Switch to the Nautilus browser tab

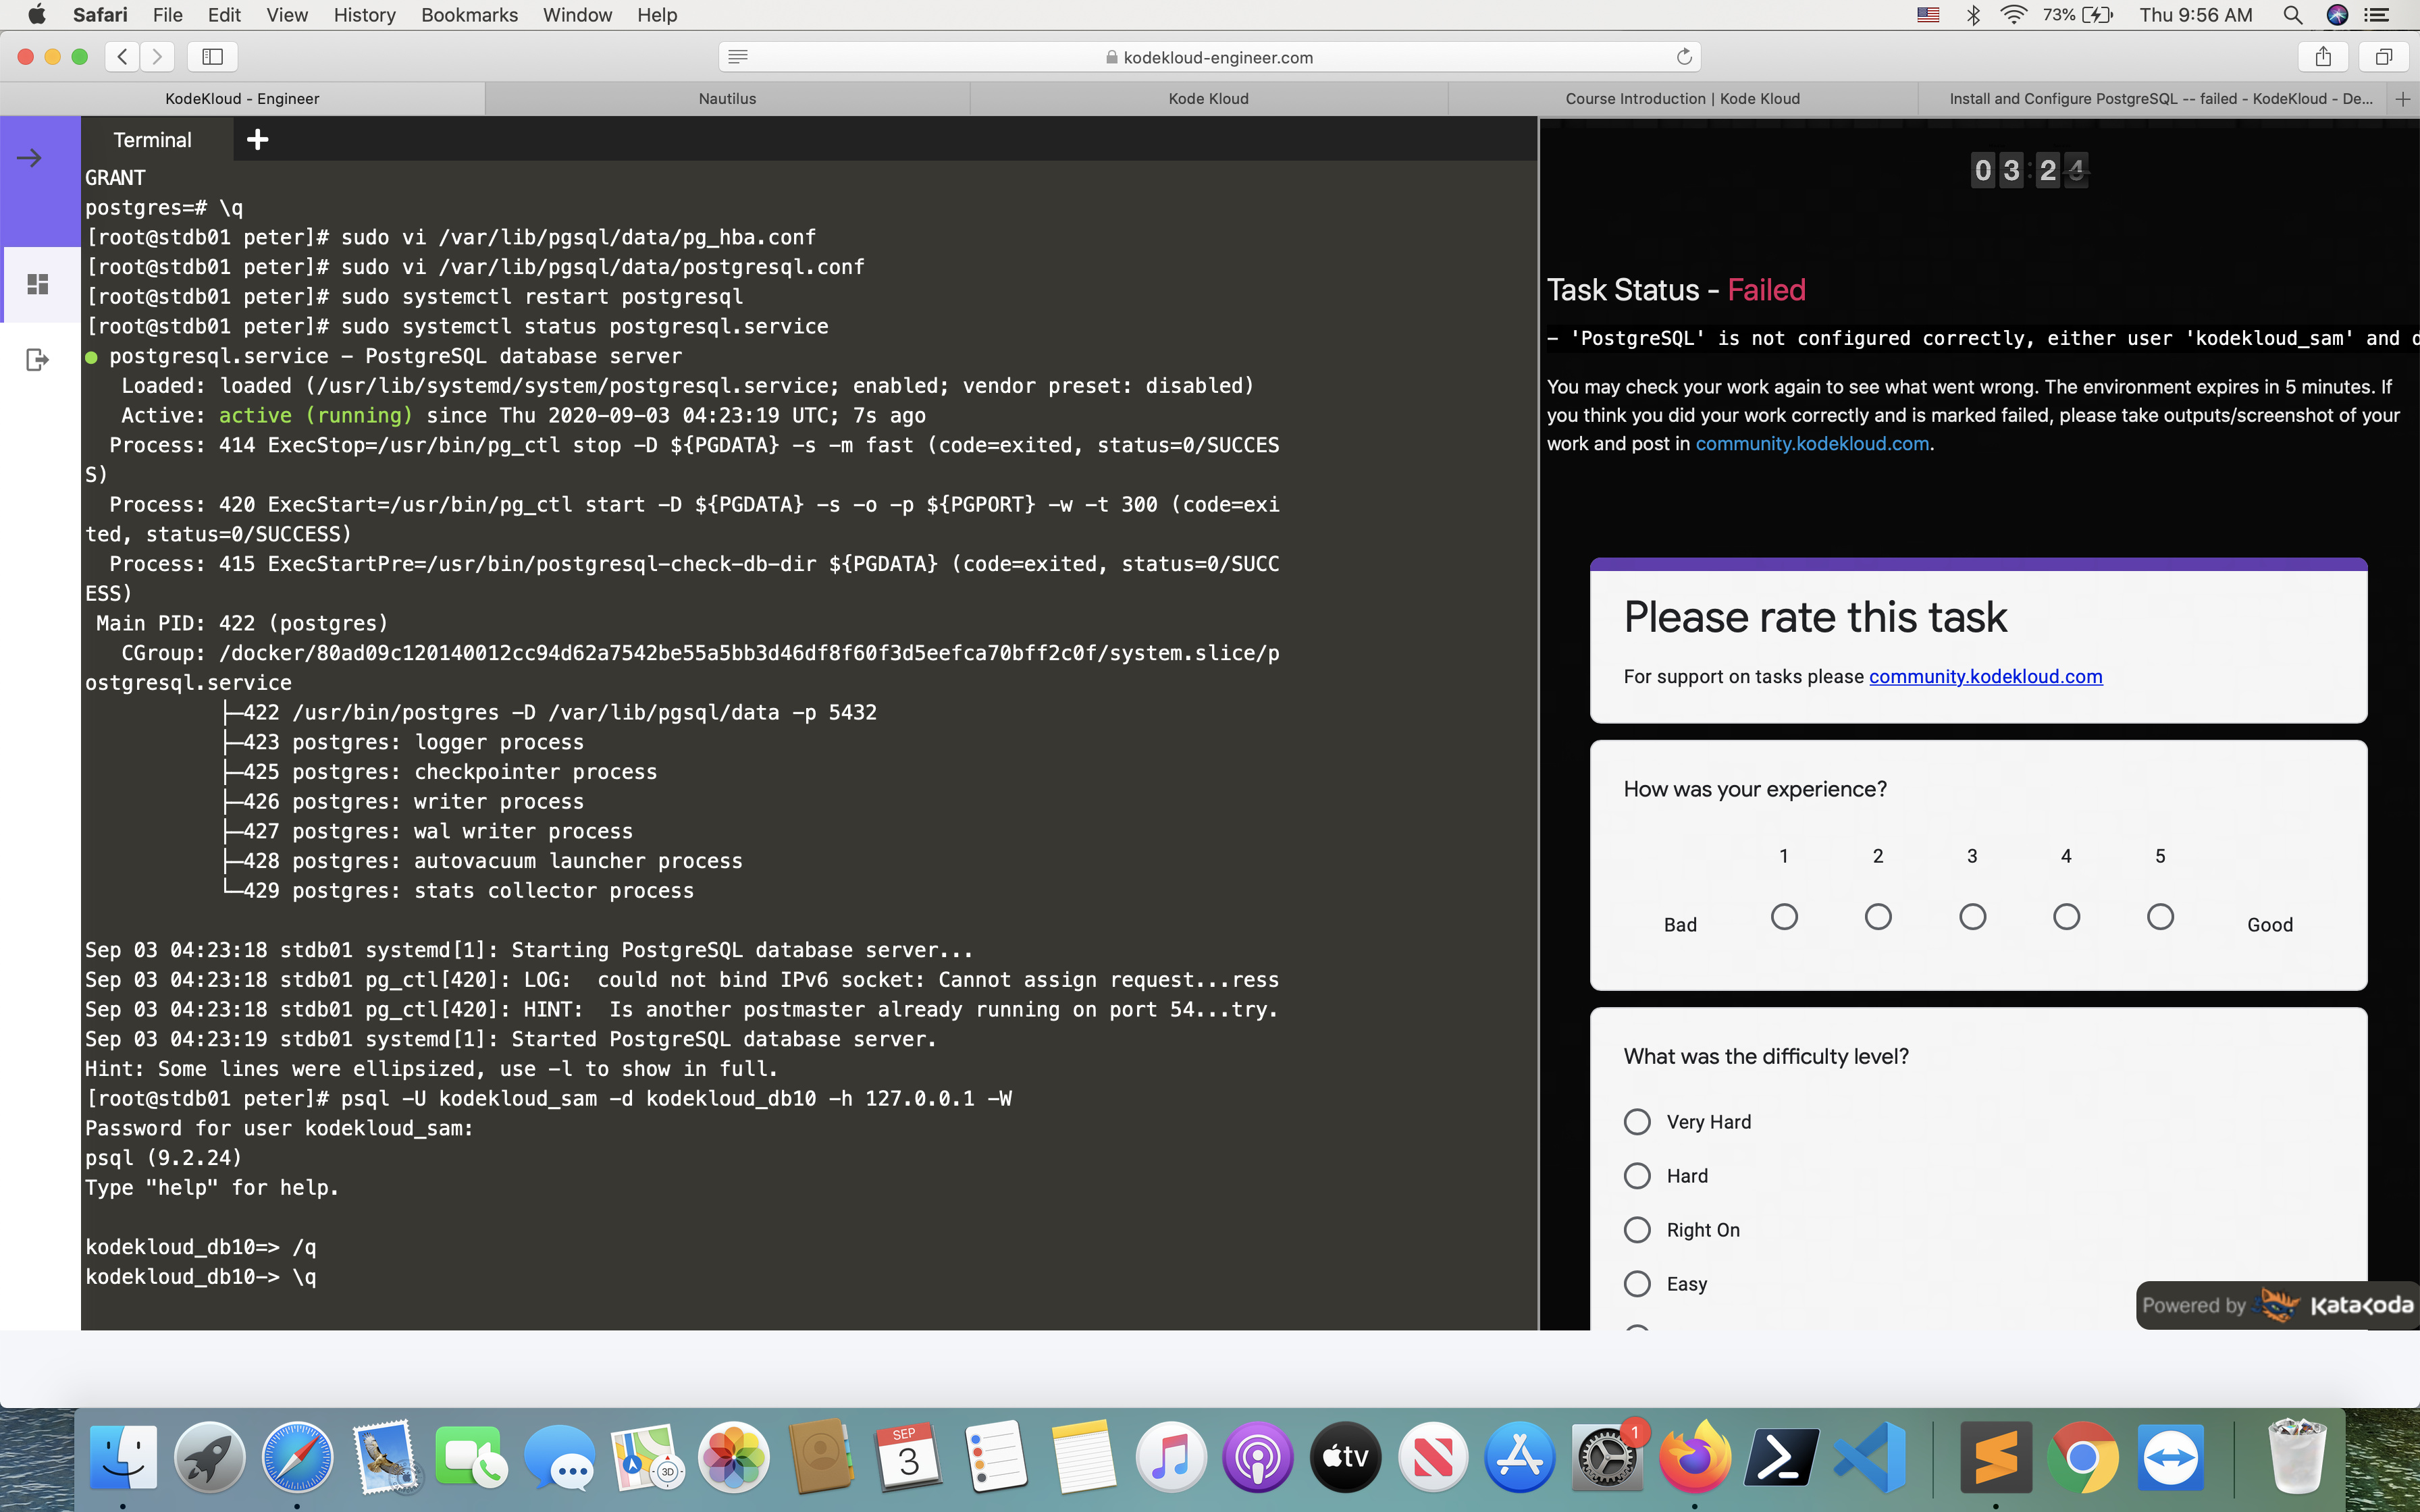click(727, 99)
